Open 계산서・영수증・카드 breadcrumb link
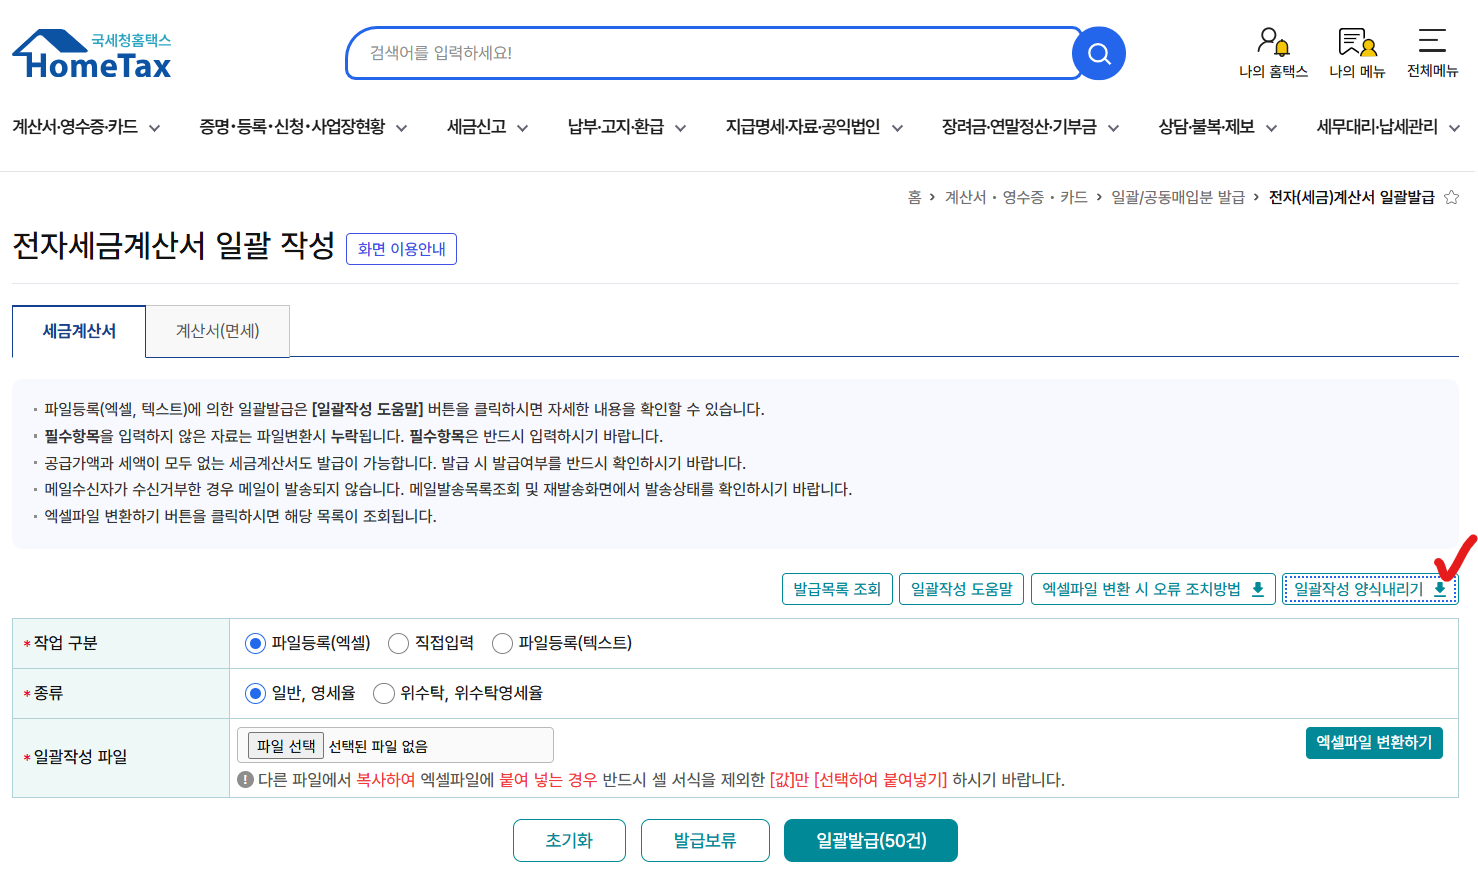The width and height of the screenshot is (1478, 872). [1016, 197]
